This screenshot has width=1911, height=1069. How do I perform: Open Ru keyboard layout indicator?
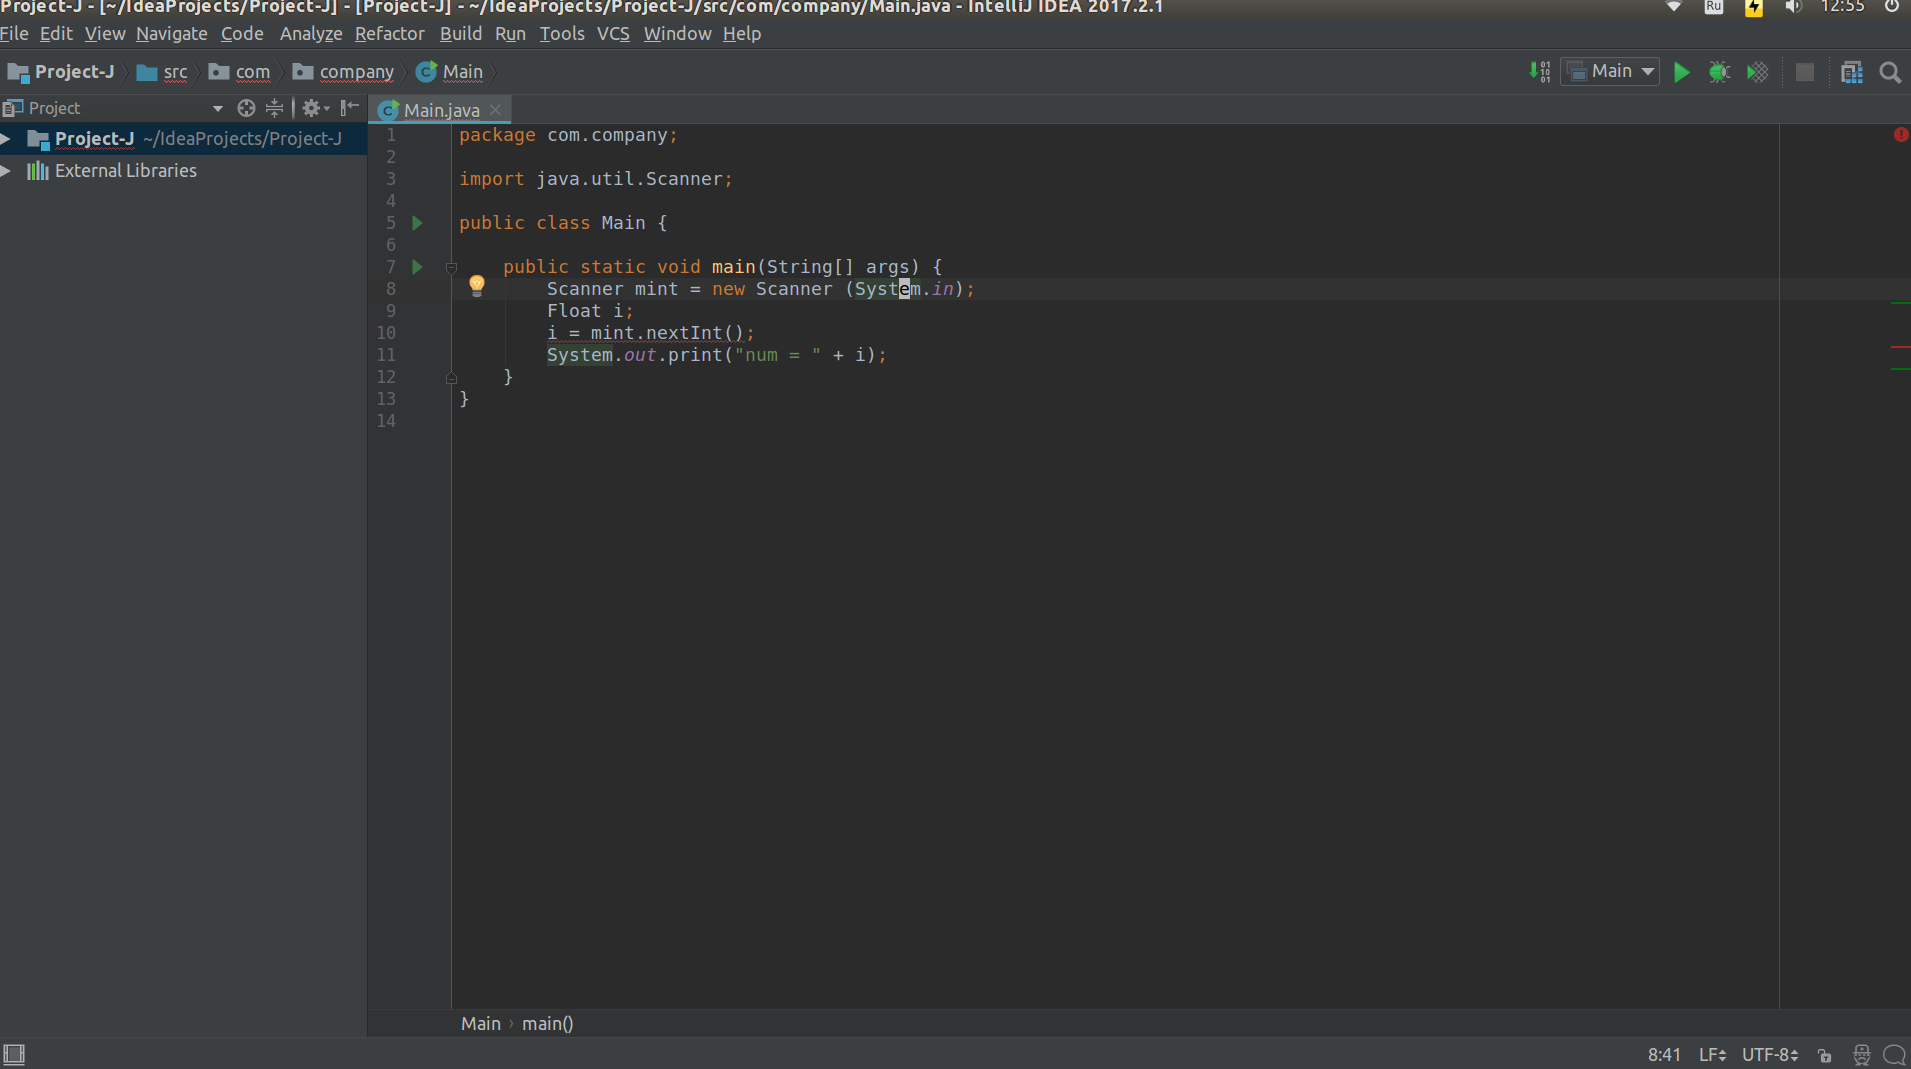coord(1714,7)
